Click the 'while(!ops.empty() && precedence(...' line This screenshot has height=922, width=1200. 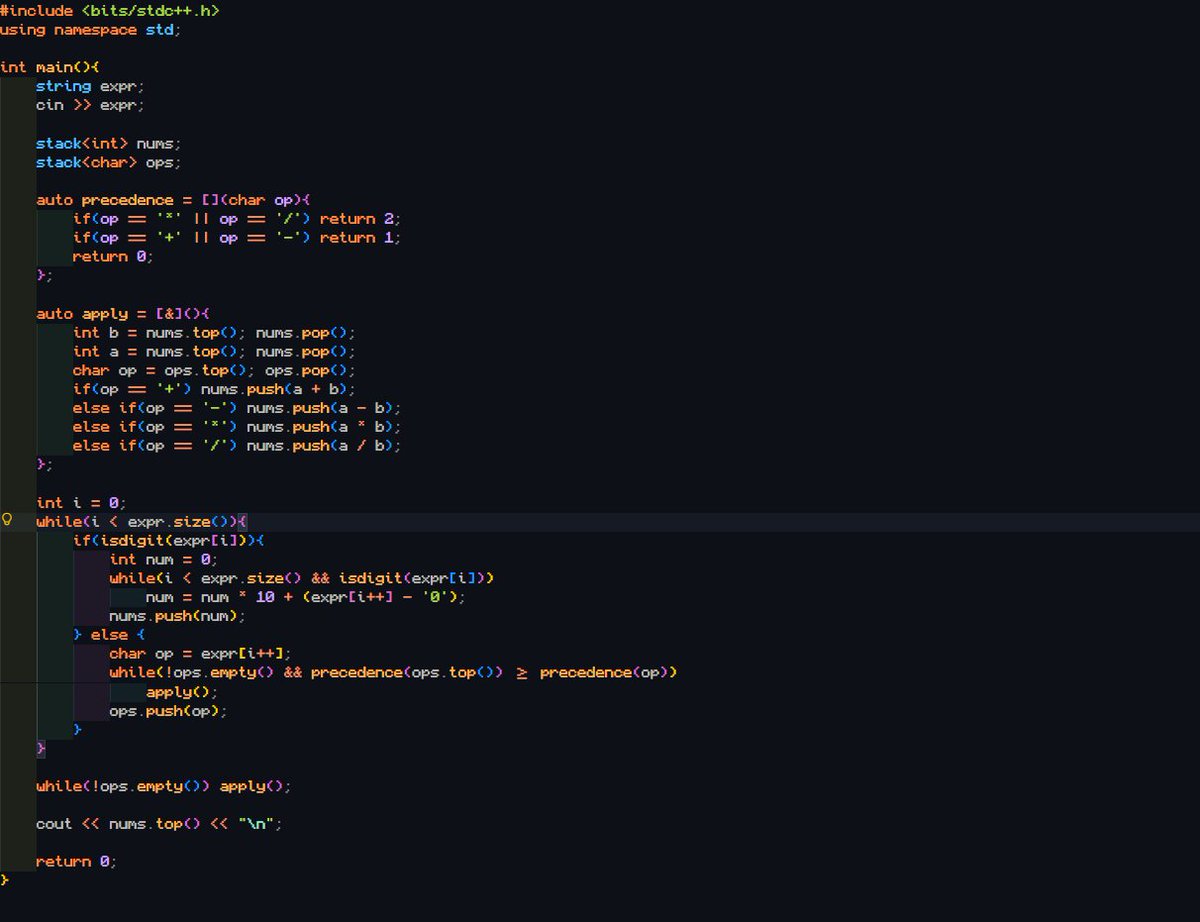coord(394,674)
